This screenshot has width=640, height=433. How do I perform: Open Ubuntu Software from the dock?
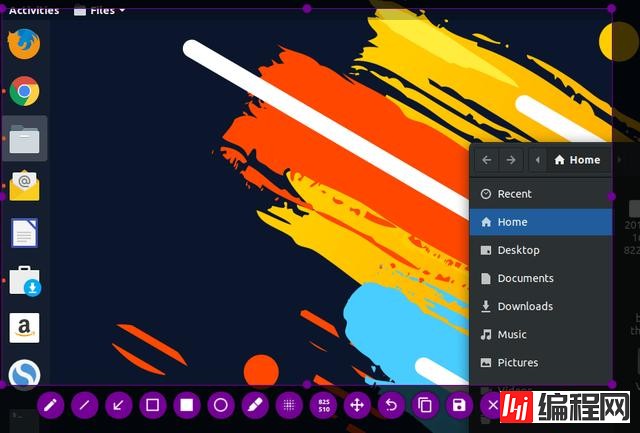point(25,281)
